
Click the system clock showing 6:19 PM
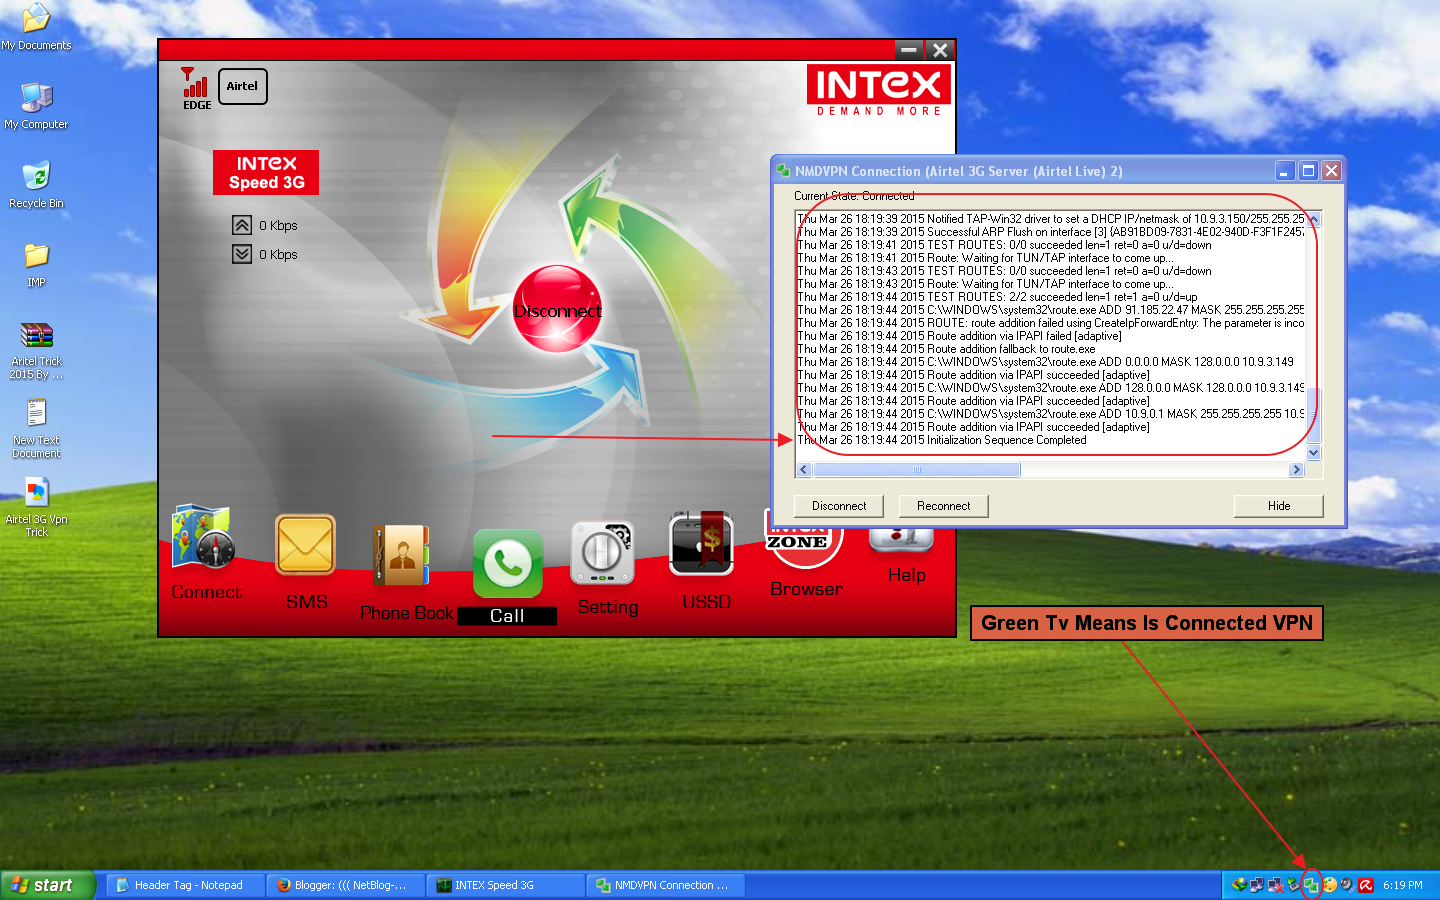point(1403,885)
